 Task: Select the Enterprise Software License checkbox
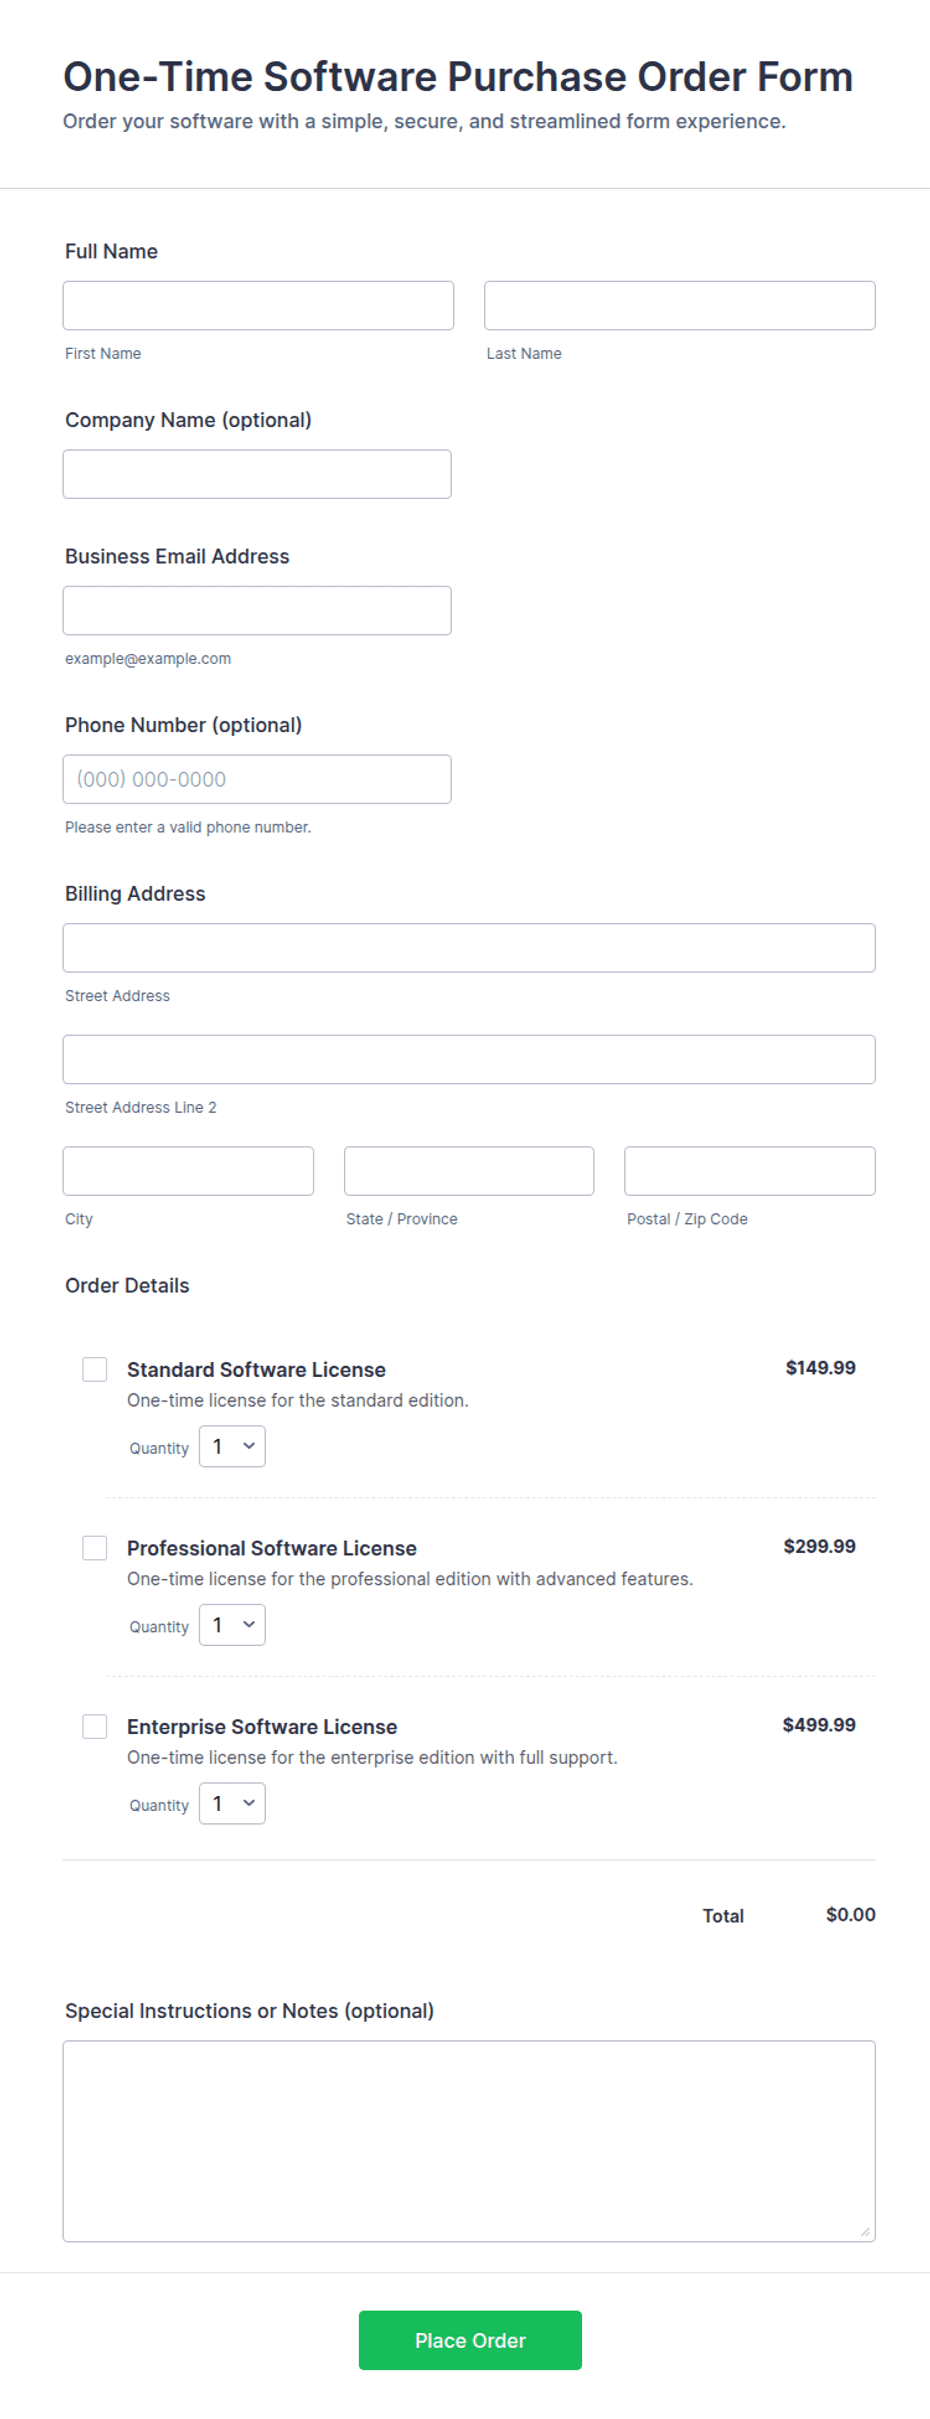pyautogui.click(x=95, y=1726)
